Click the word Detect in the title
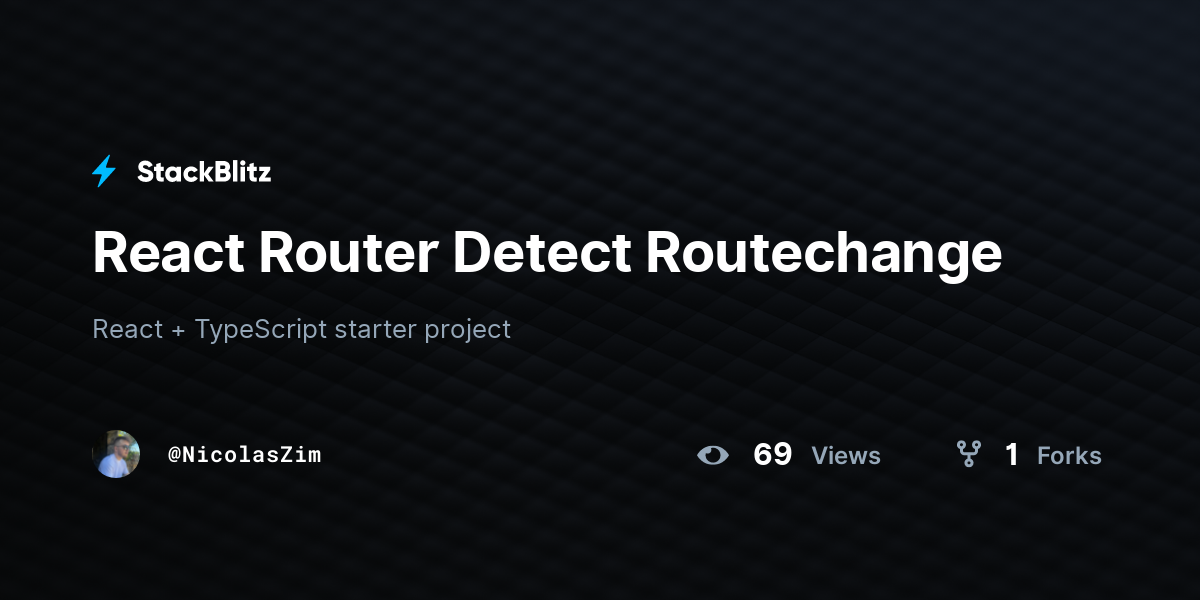This screenshot has width=1200, height=600. tap(541, 252)
